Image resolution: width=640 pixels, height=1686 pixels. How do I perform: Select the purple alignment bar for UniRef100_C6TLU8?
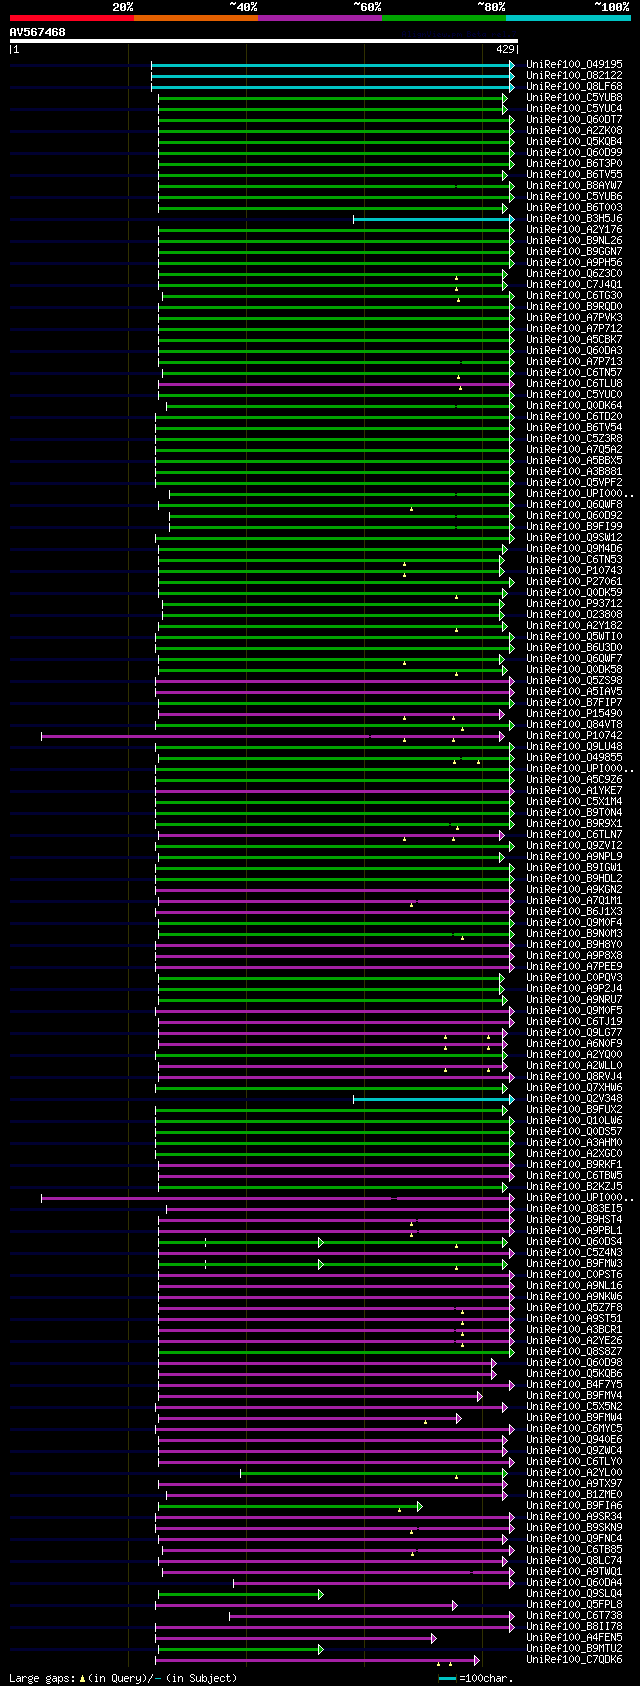pyautogui.click(x=336, y=383)
